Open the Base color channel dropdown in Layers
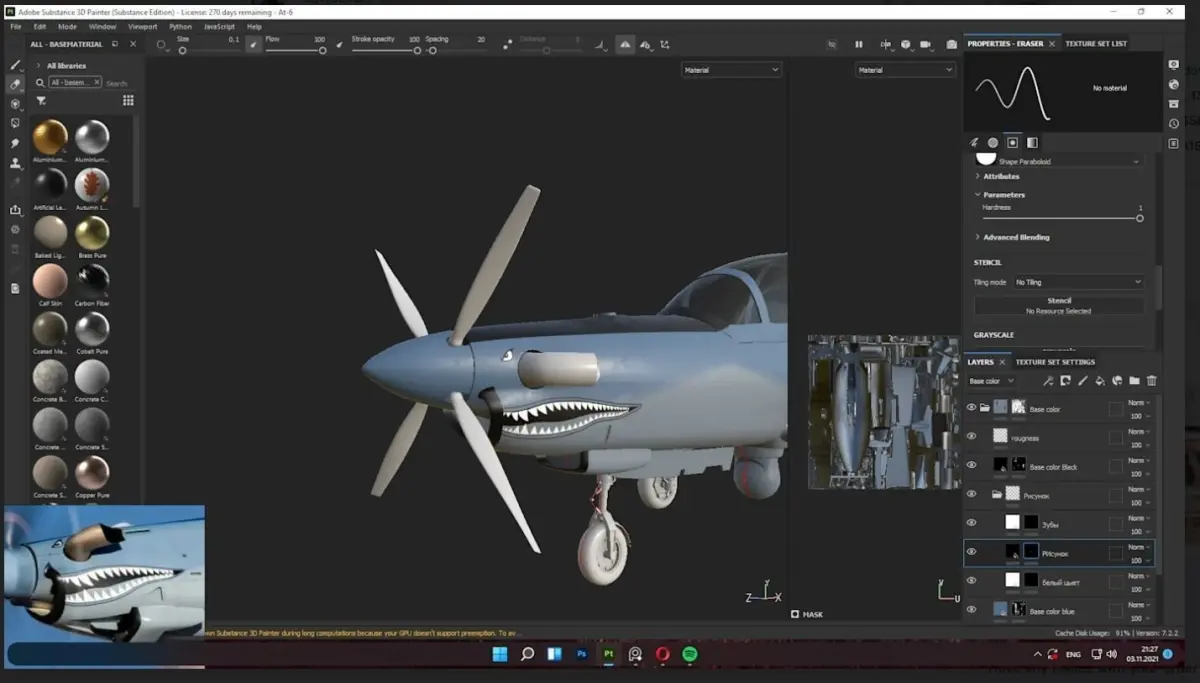 click(991, 381)
